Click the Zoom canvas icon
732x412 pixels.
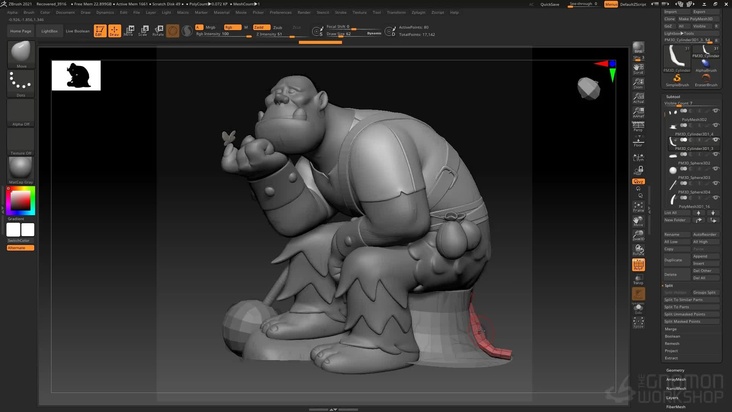[x=638, y=83]
